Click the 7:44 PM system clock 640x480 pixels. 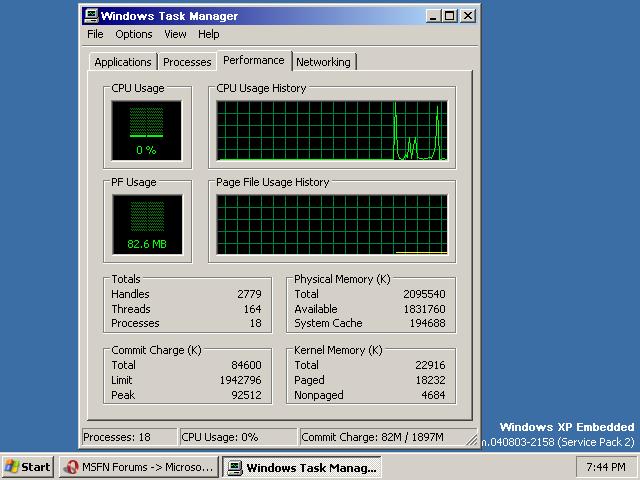pos(606,467)
